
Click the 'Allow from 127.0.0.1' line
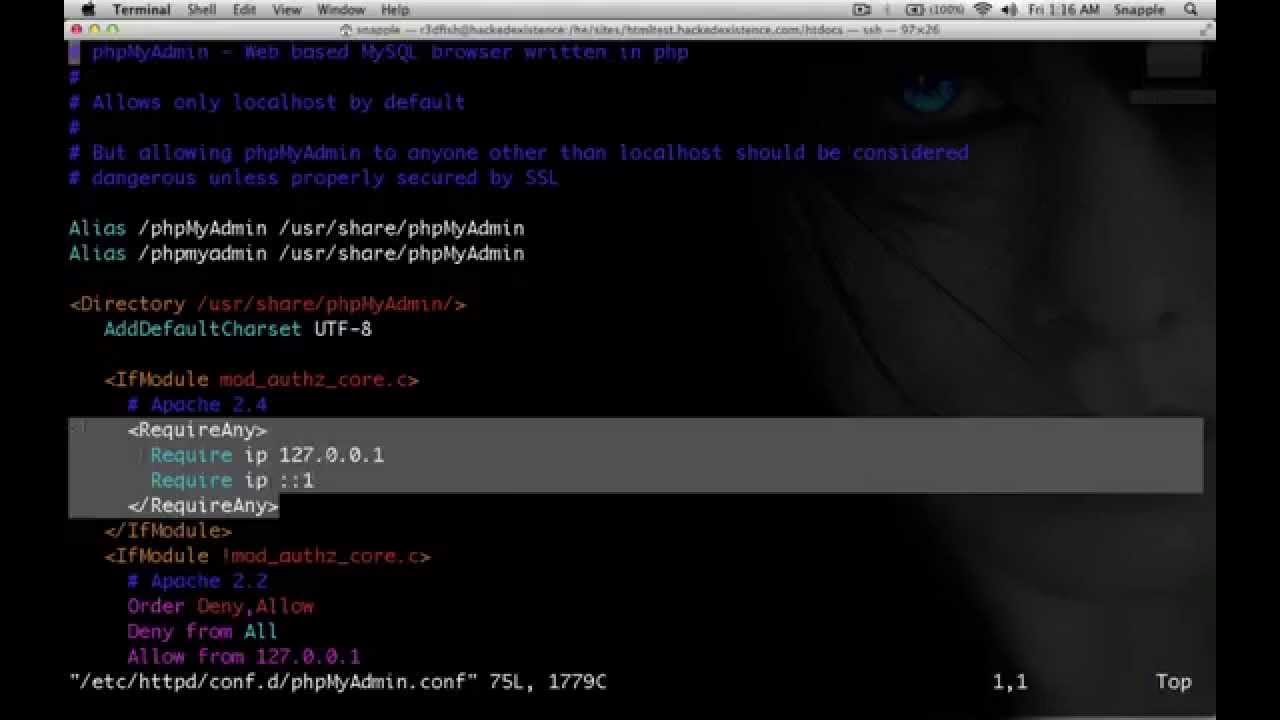(x=243, y=657)
